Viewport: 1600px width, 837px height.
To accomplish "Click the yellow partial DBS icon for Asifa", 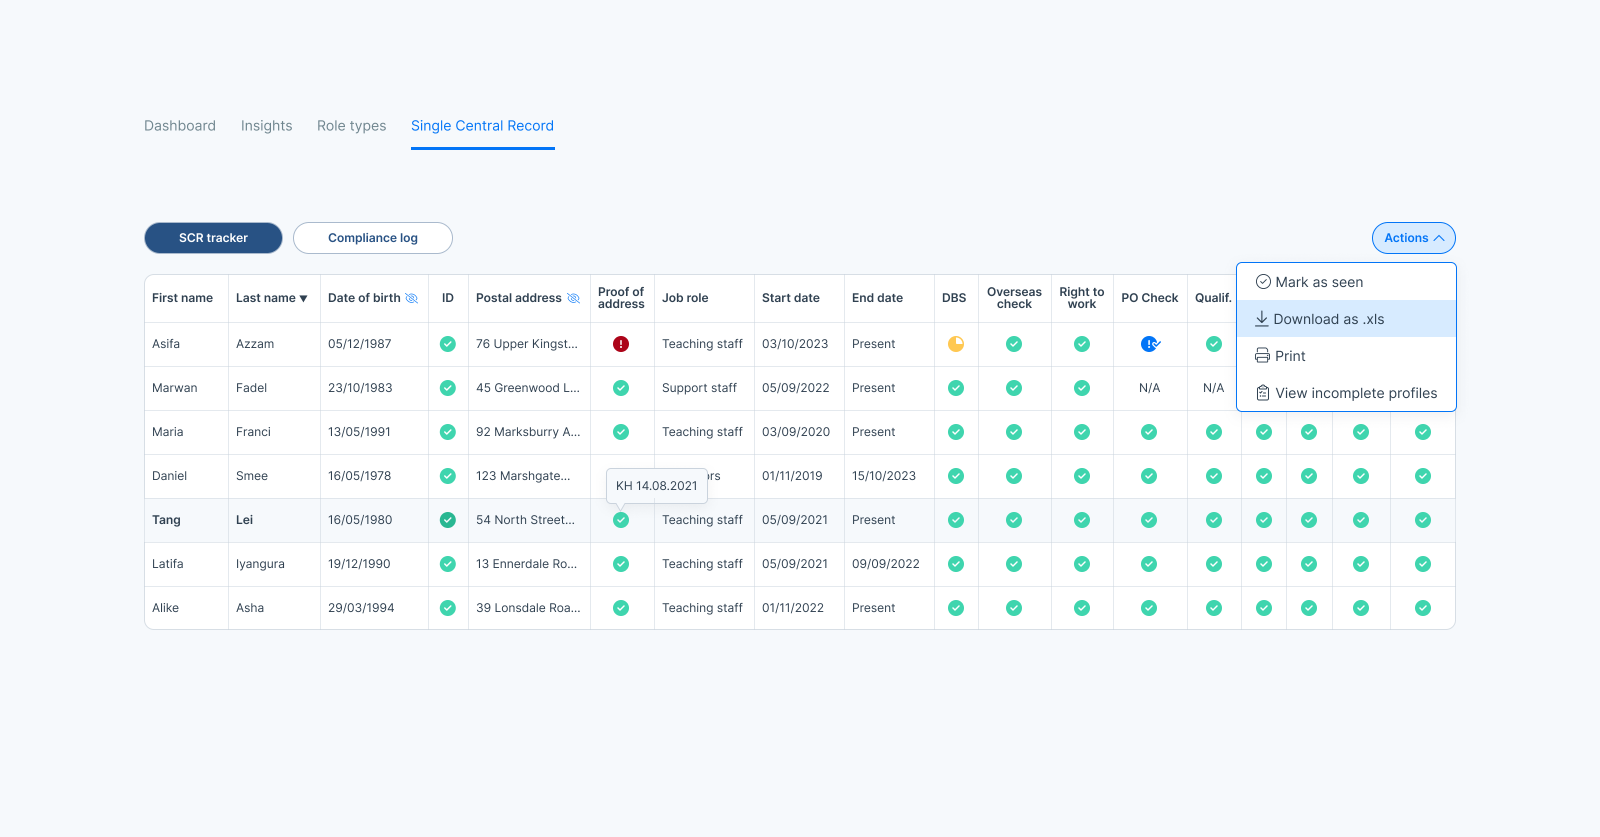I will tap(956, 344).
